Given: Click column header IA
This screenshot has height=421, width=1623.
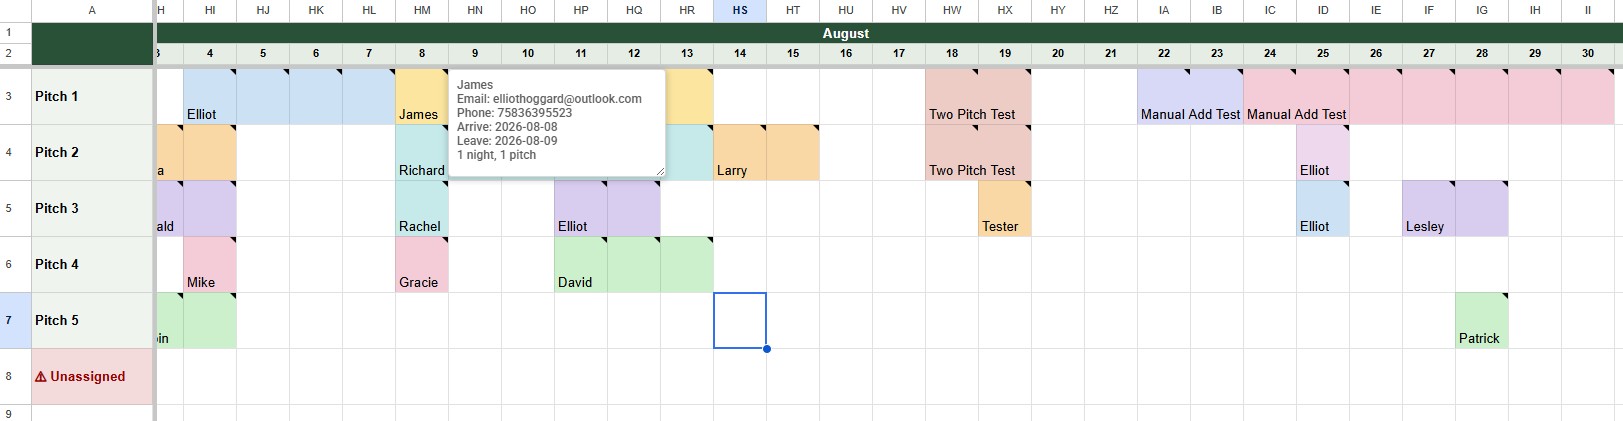Looking at the screenshot, I should pos(1164,10).
